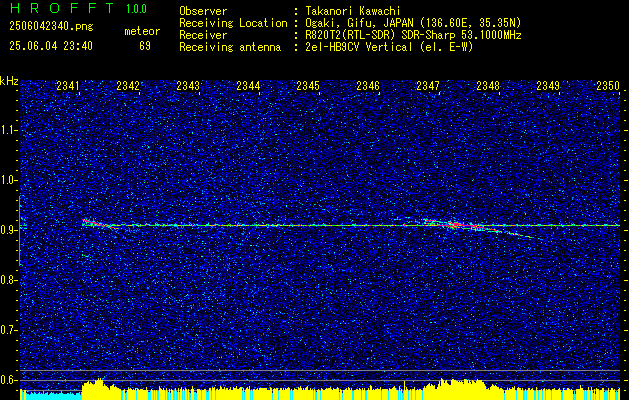Click time marker 2345

(308, 85)
